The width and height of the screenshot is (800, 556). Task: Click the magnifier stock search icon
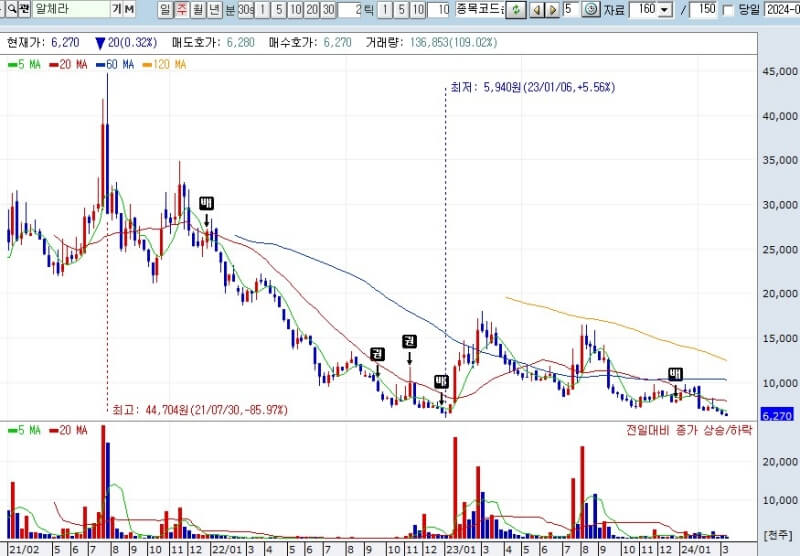11,9
